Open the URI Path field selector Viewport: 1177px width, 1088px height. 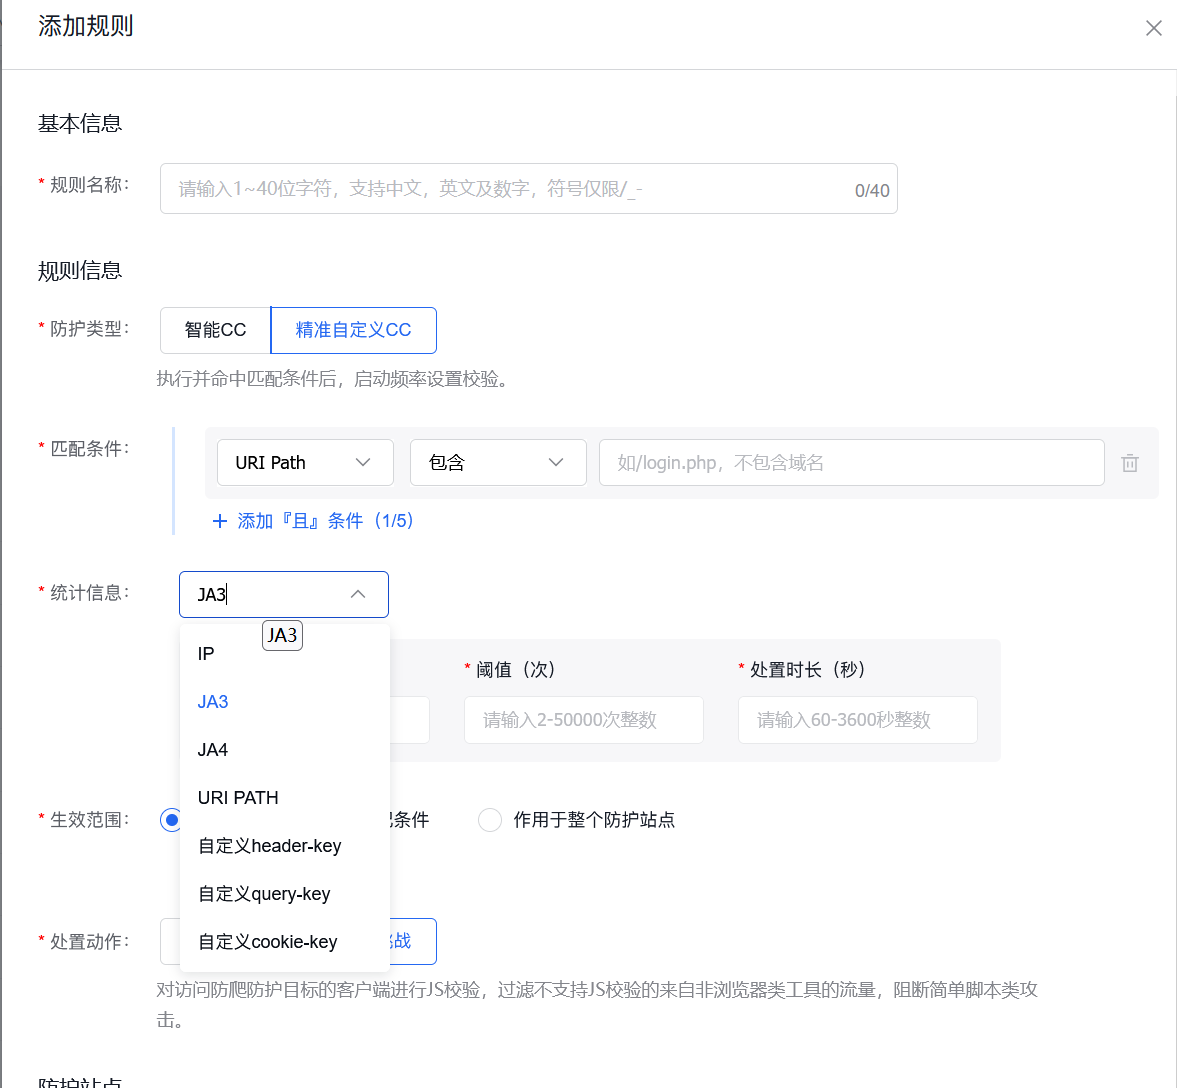[x=305, y=462]
